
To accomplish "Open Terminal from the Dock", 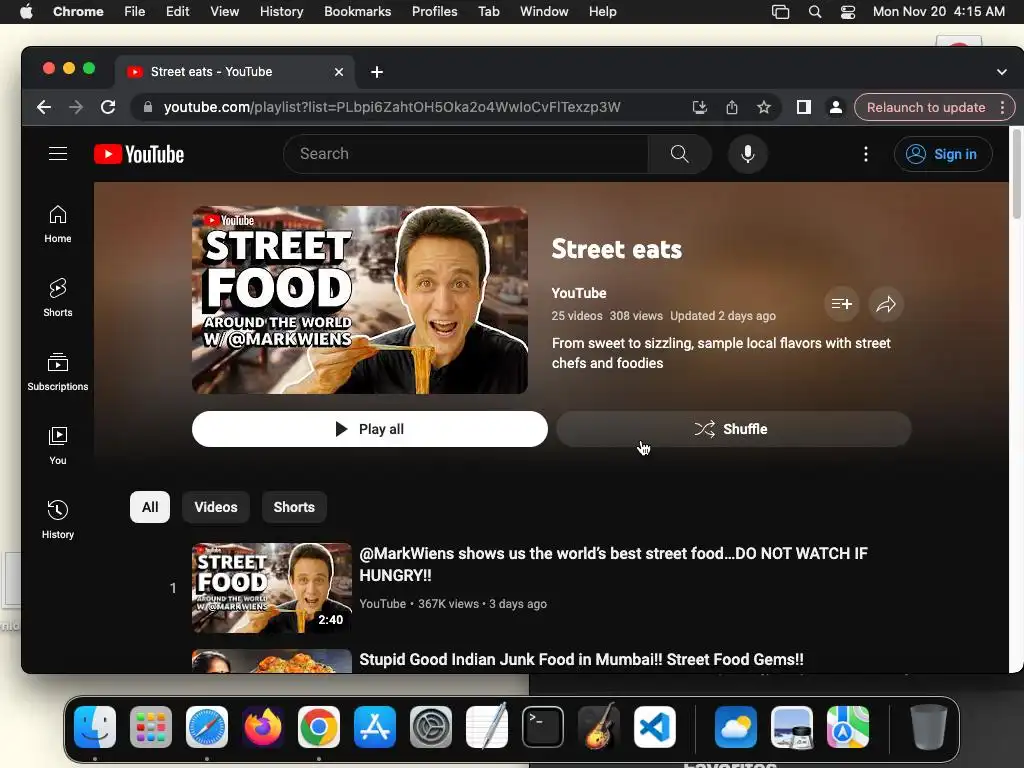I will click(x=543, y=727).
